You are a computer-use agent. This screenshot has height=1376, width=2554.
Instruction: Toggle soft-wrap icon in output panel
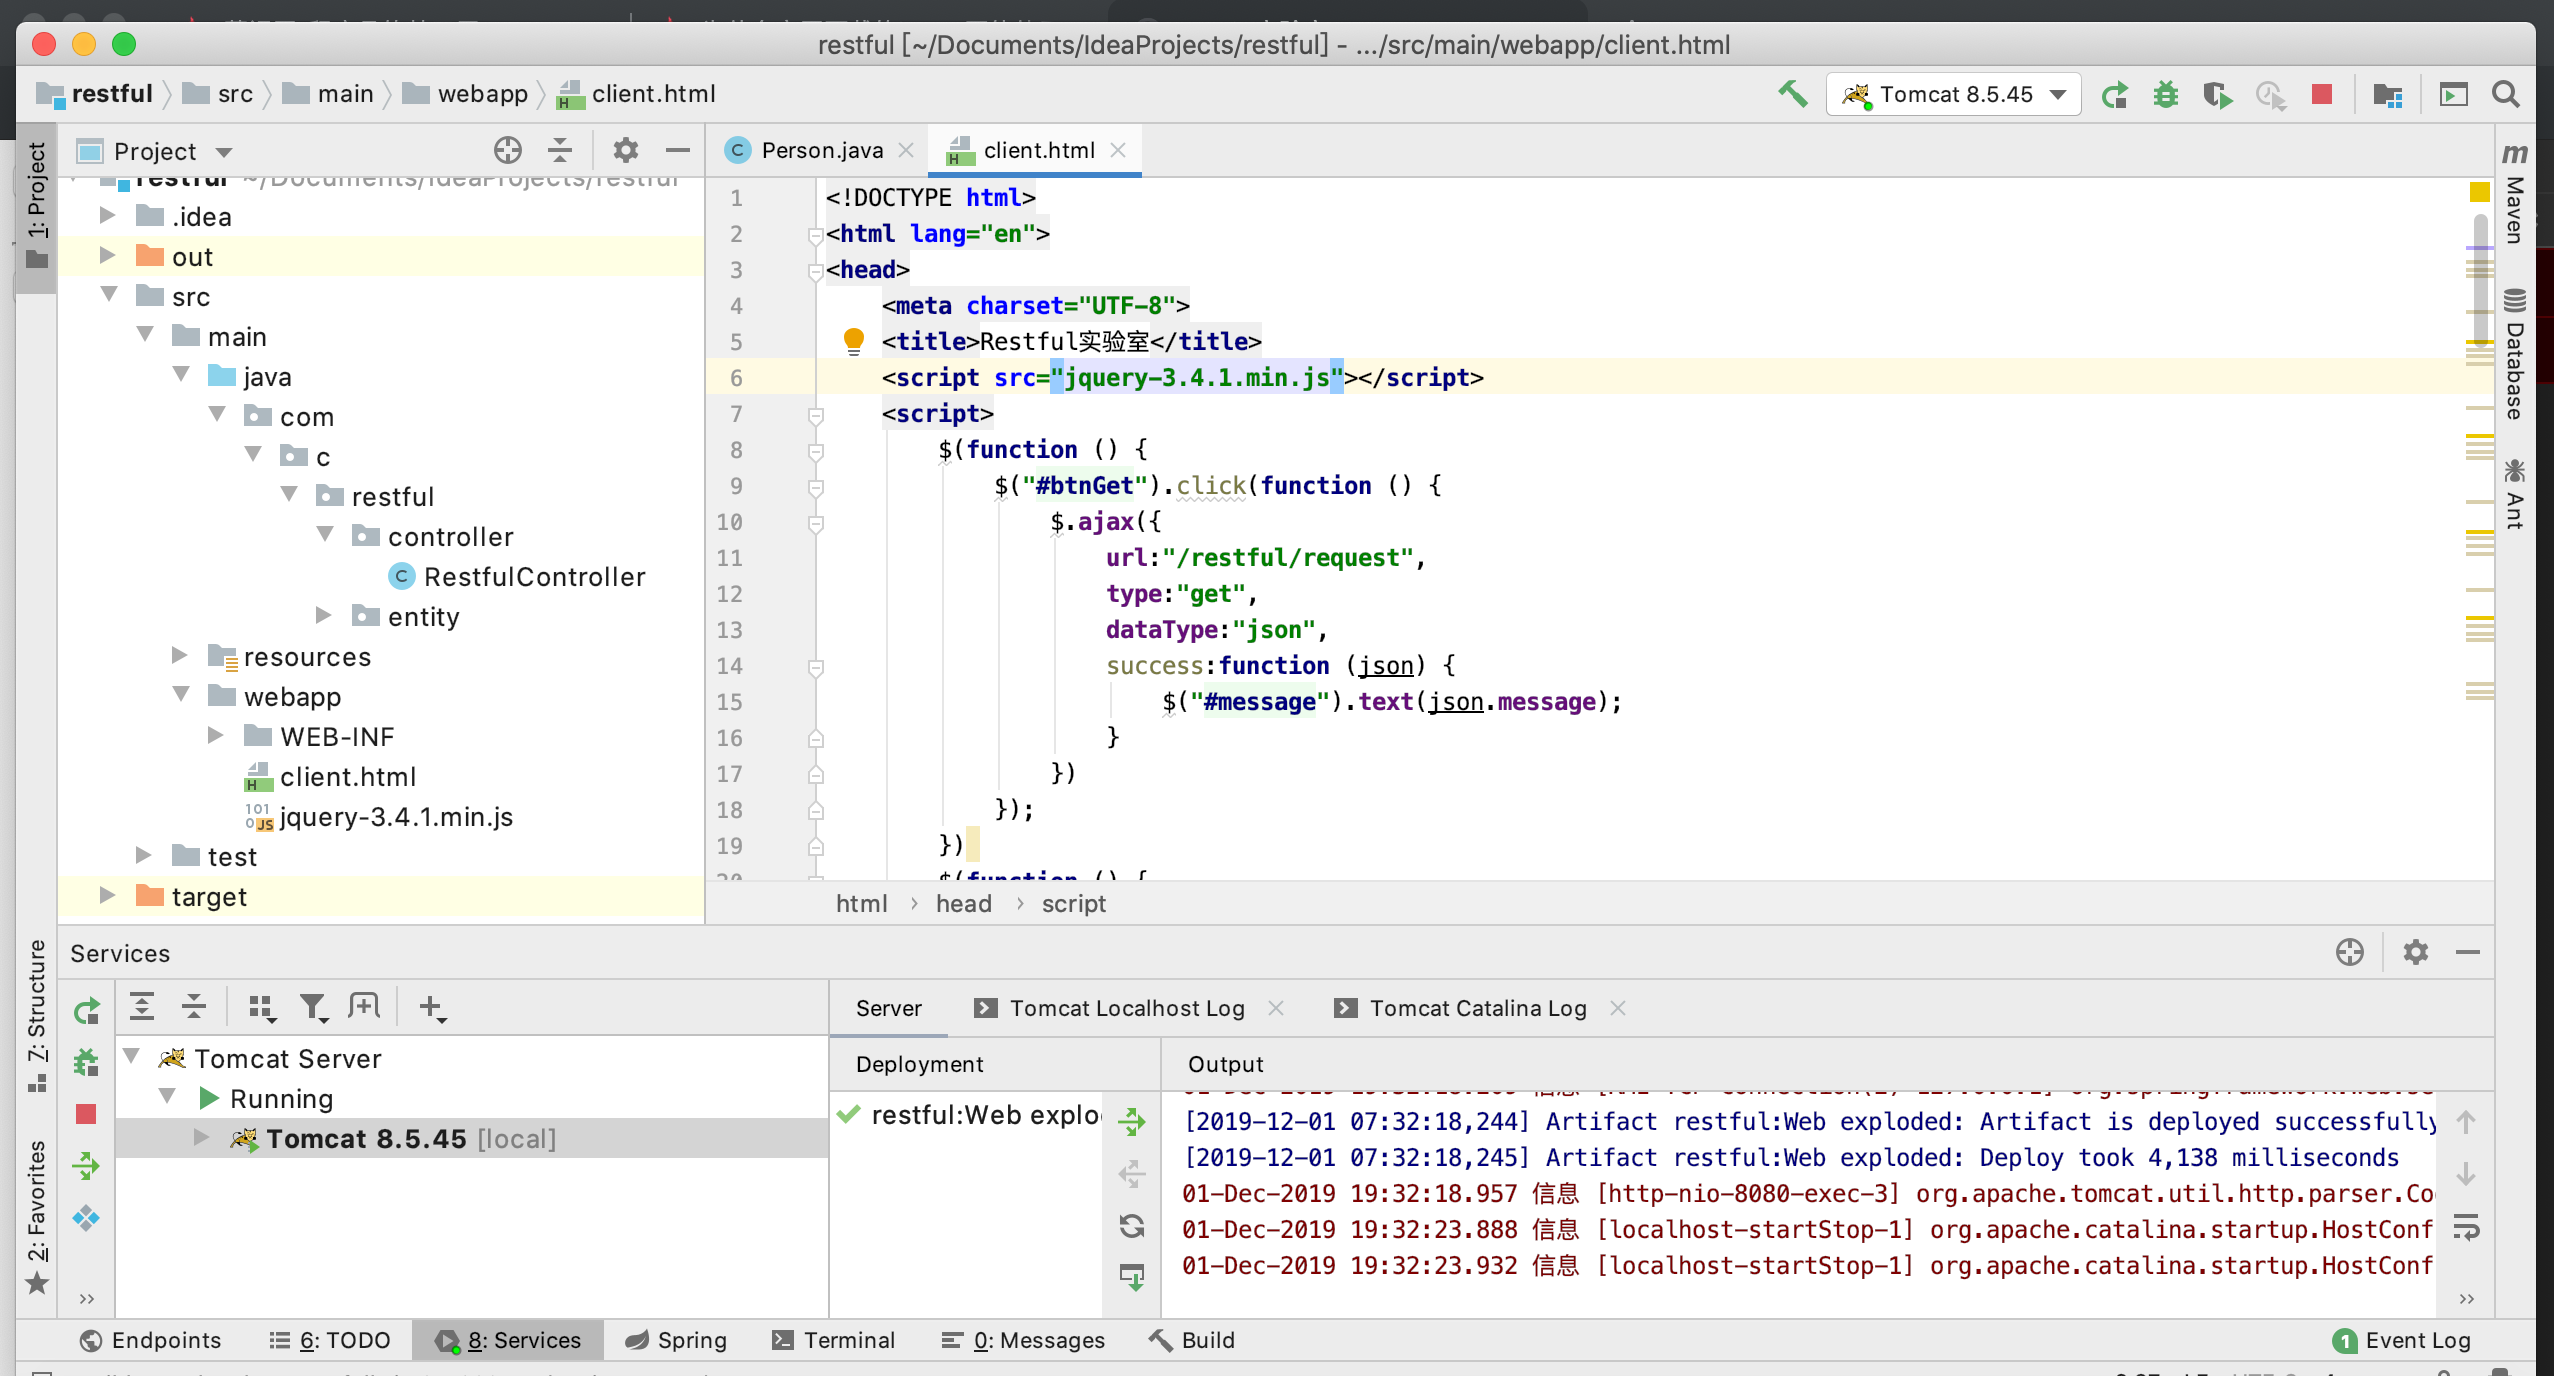[2466, 1226]
